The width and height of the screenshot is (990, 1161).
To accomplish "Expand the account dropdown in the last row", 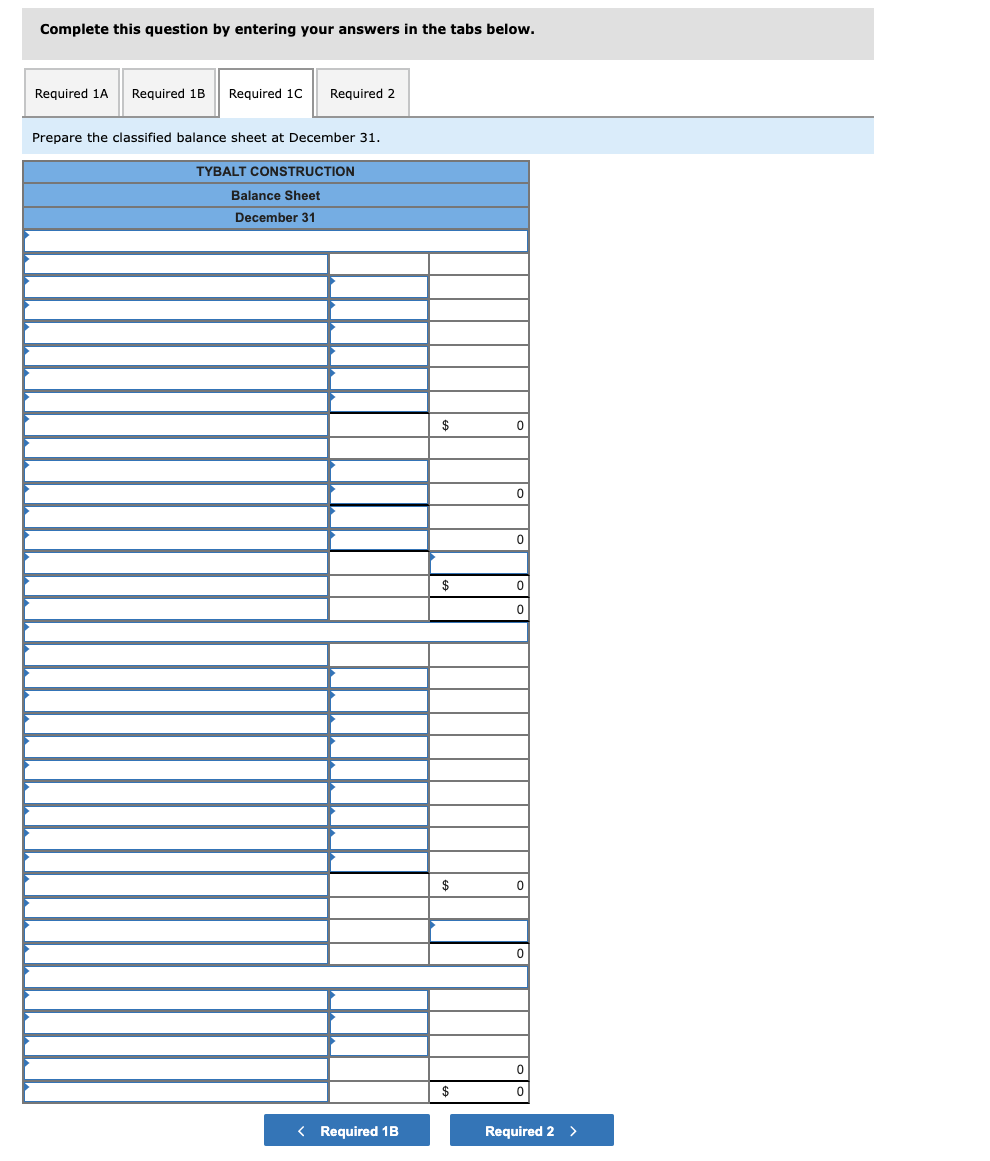I will point(176,1092).
